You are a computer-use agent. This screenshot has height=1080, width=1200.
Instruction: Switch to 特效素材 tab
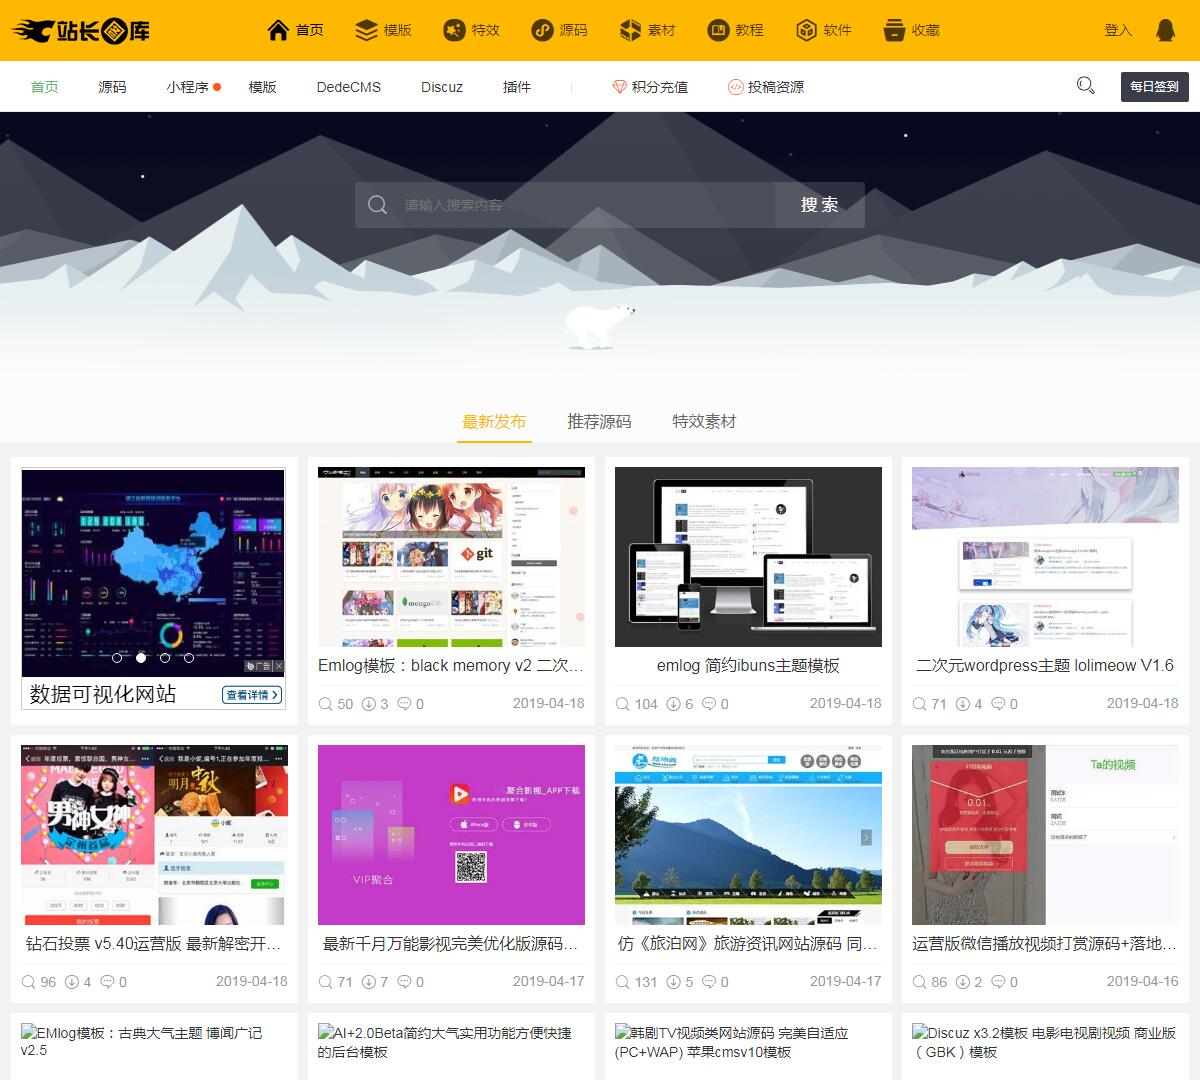coord(704,422)
